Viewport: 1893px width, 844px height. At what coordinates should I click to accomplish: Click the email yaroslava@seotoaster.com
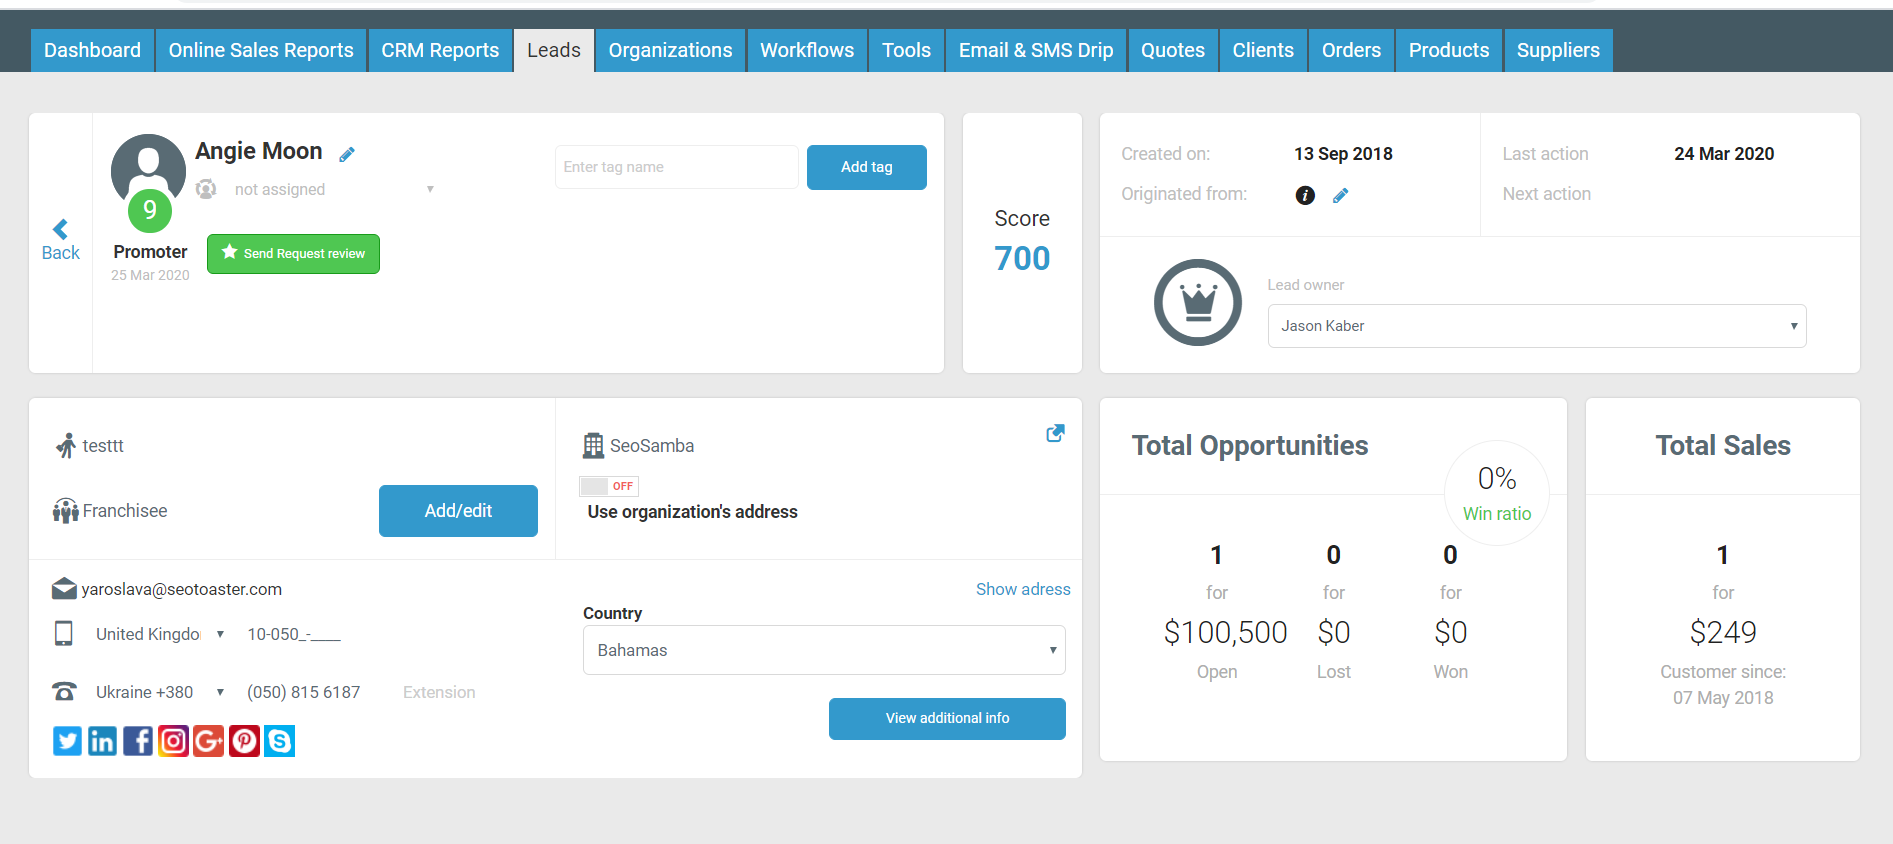[182, 590]
